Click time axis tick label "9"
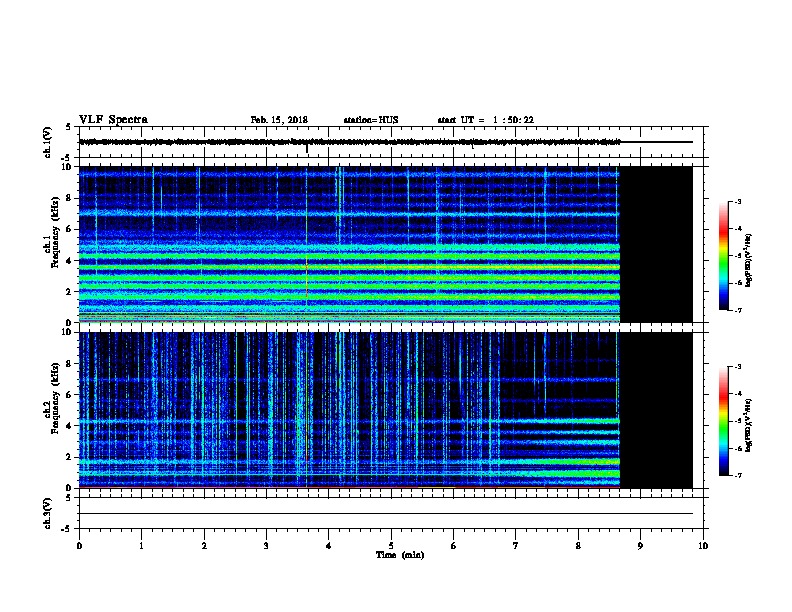Image resolution: width=792 pixels, height=612 pixels. pyautogui.click(x=640, y=546)
